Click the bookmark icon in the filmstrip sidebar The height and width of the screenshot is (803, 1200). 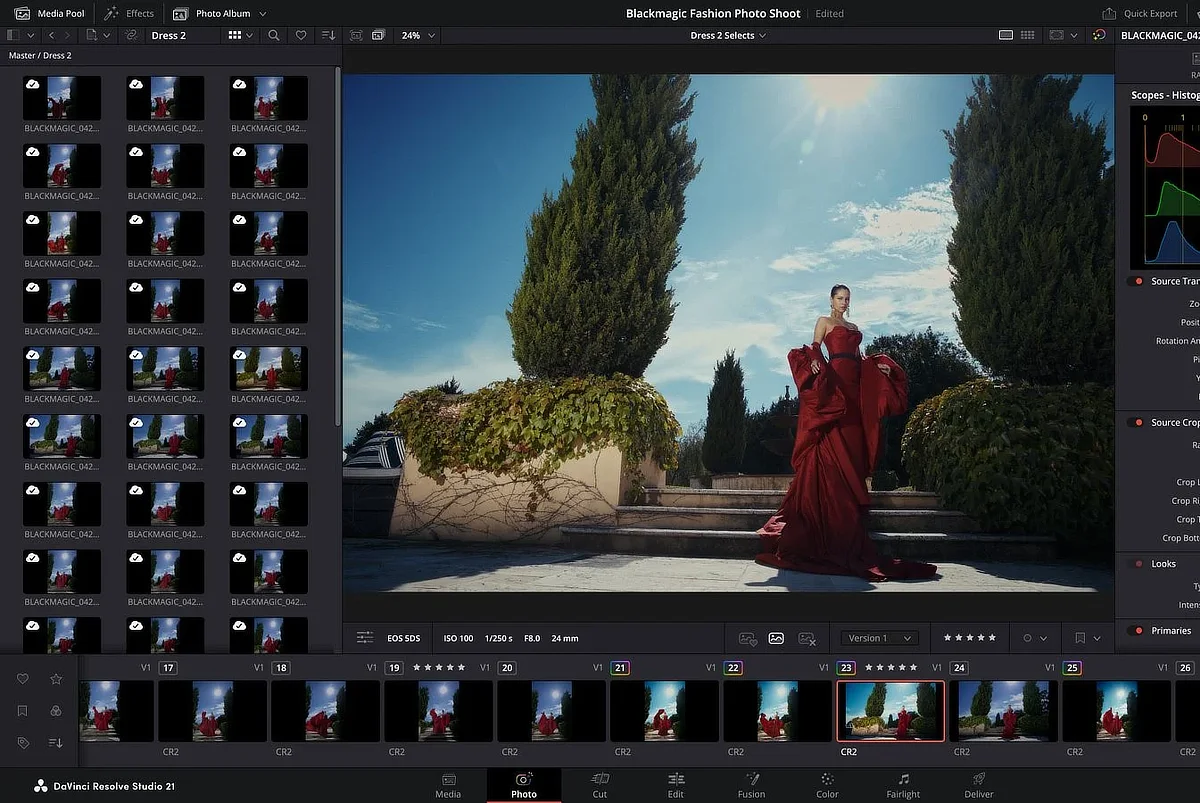tap(23, 711)
